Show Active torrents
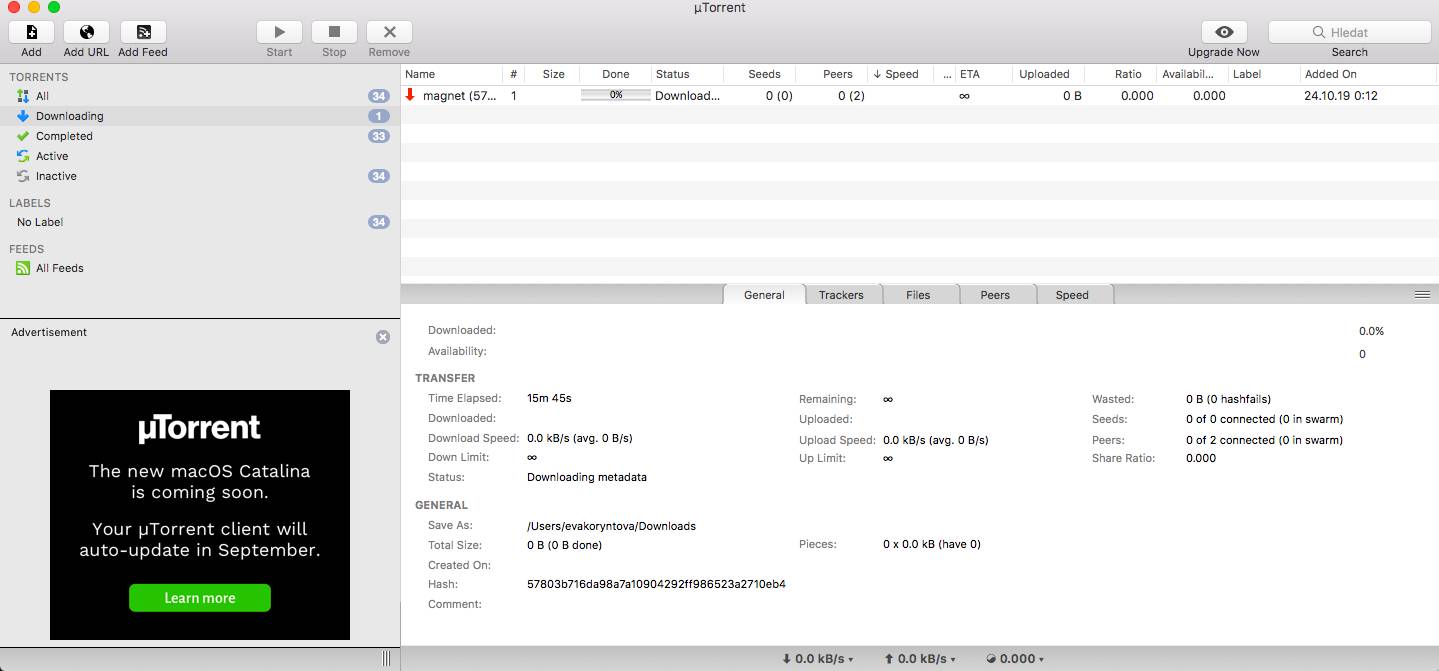1439x671 pixels. point(200,156)
